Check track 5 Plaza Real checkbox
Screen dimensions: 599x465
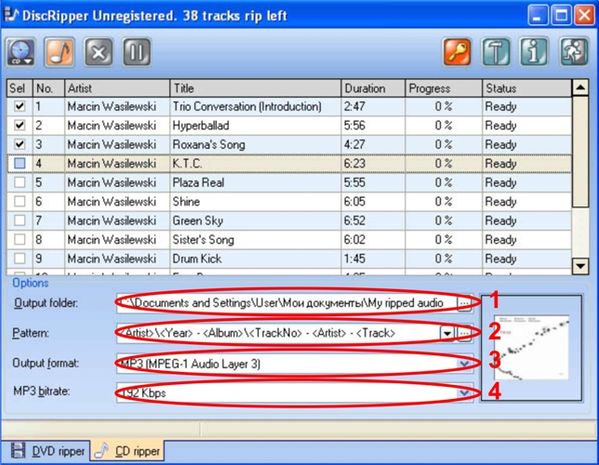tap(19, 182)
